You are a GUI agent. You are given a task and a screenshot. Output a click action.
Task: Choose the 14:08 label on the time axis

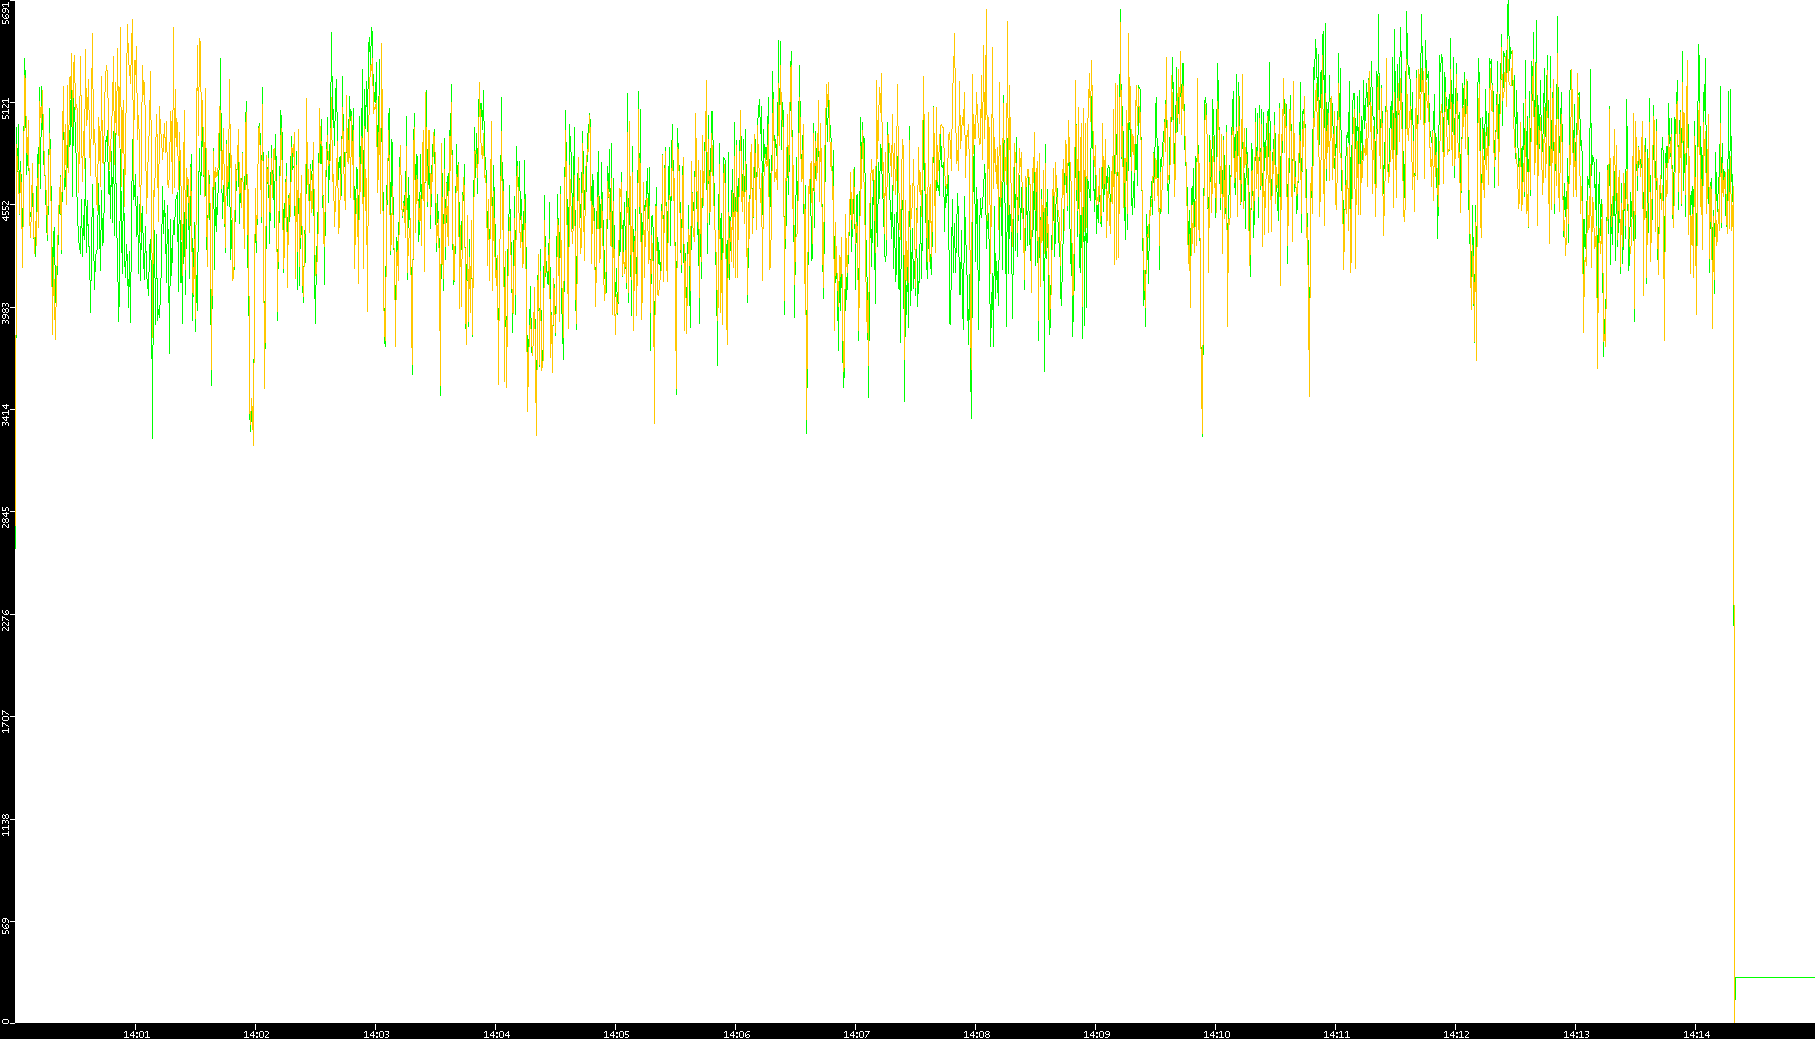[x=976, y=1034]
